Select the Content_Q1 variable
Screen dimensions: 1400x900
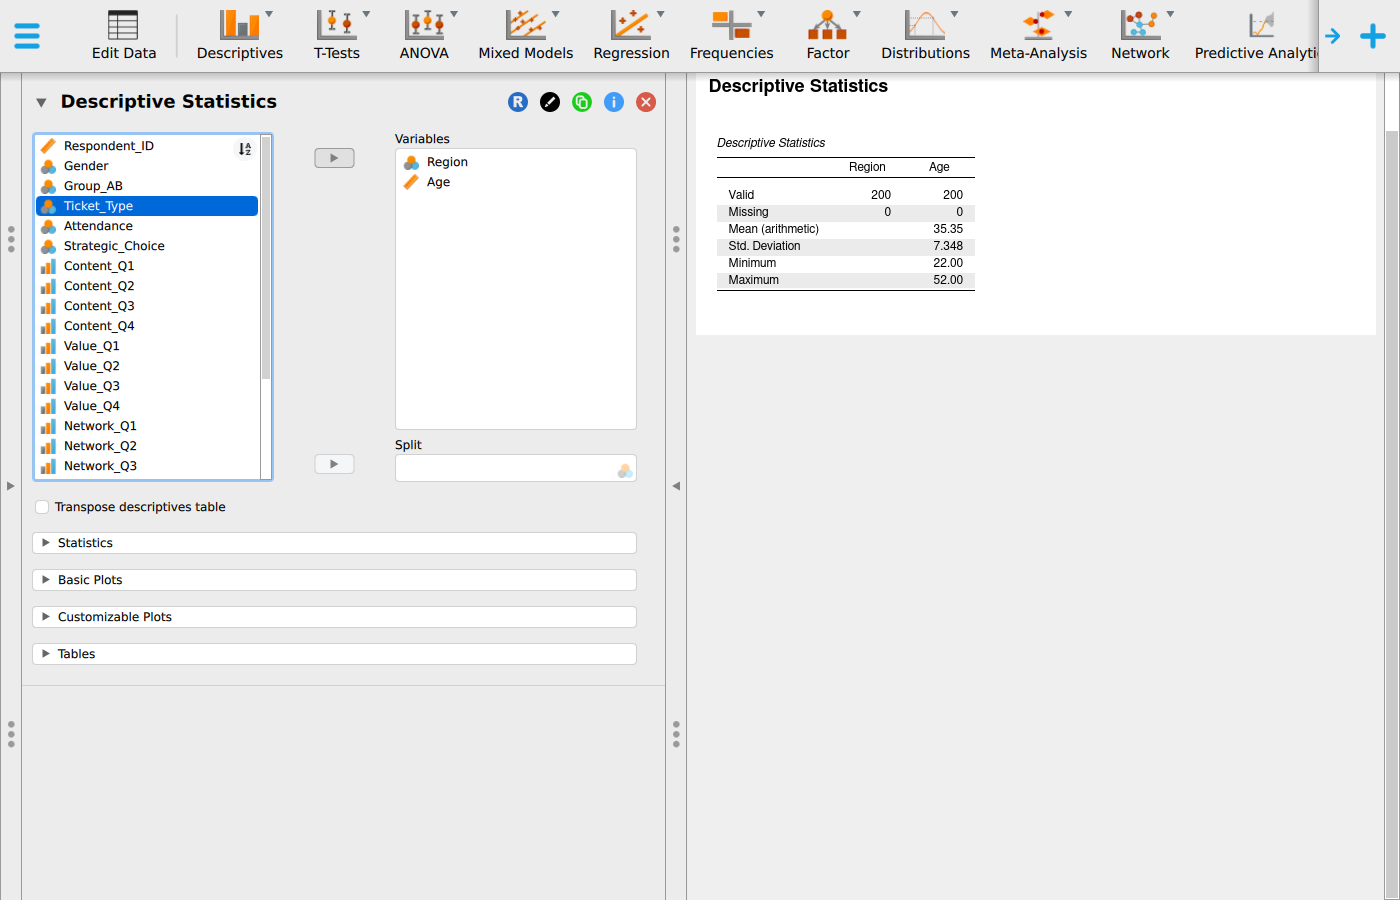pyautogui.click(x=147, y=266)
